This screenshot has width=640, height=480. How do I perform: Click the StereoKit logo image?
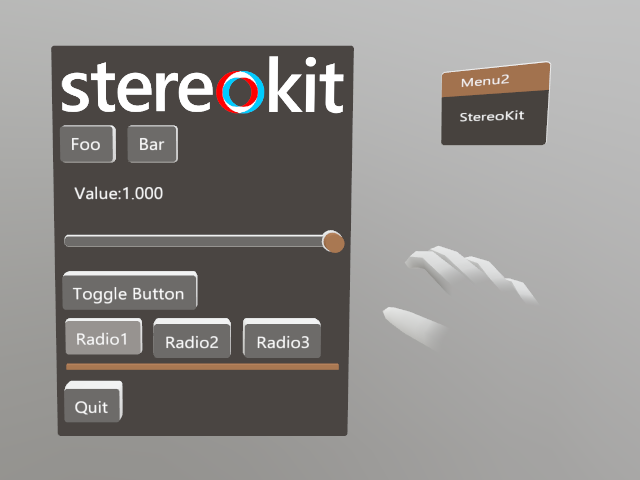[x=202, y=85]
